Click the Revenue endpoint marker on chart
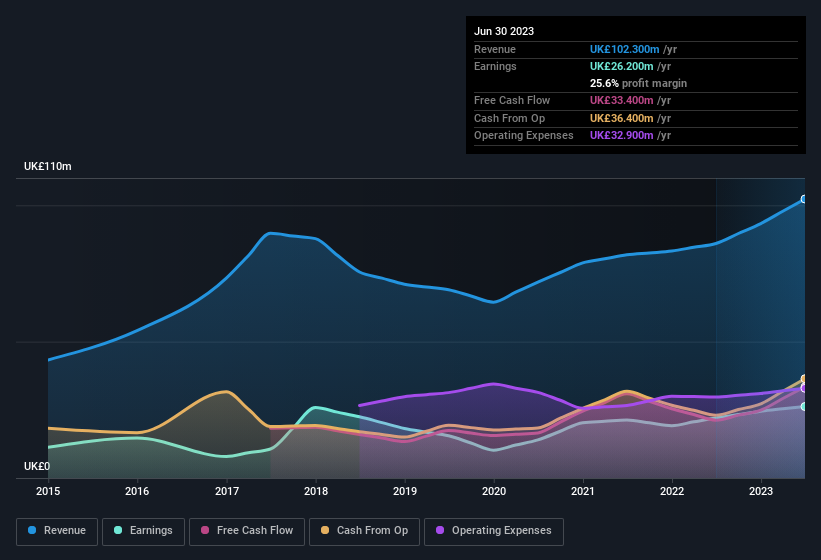This screenshot has width=821, height=560. click(x=804, y=200)
